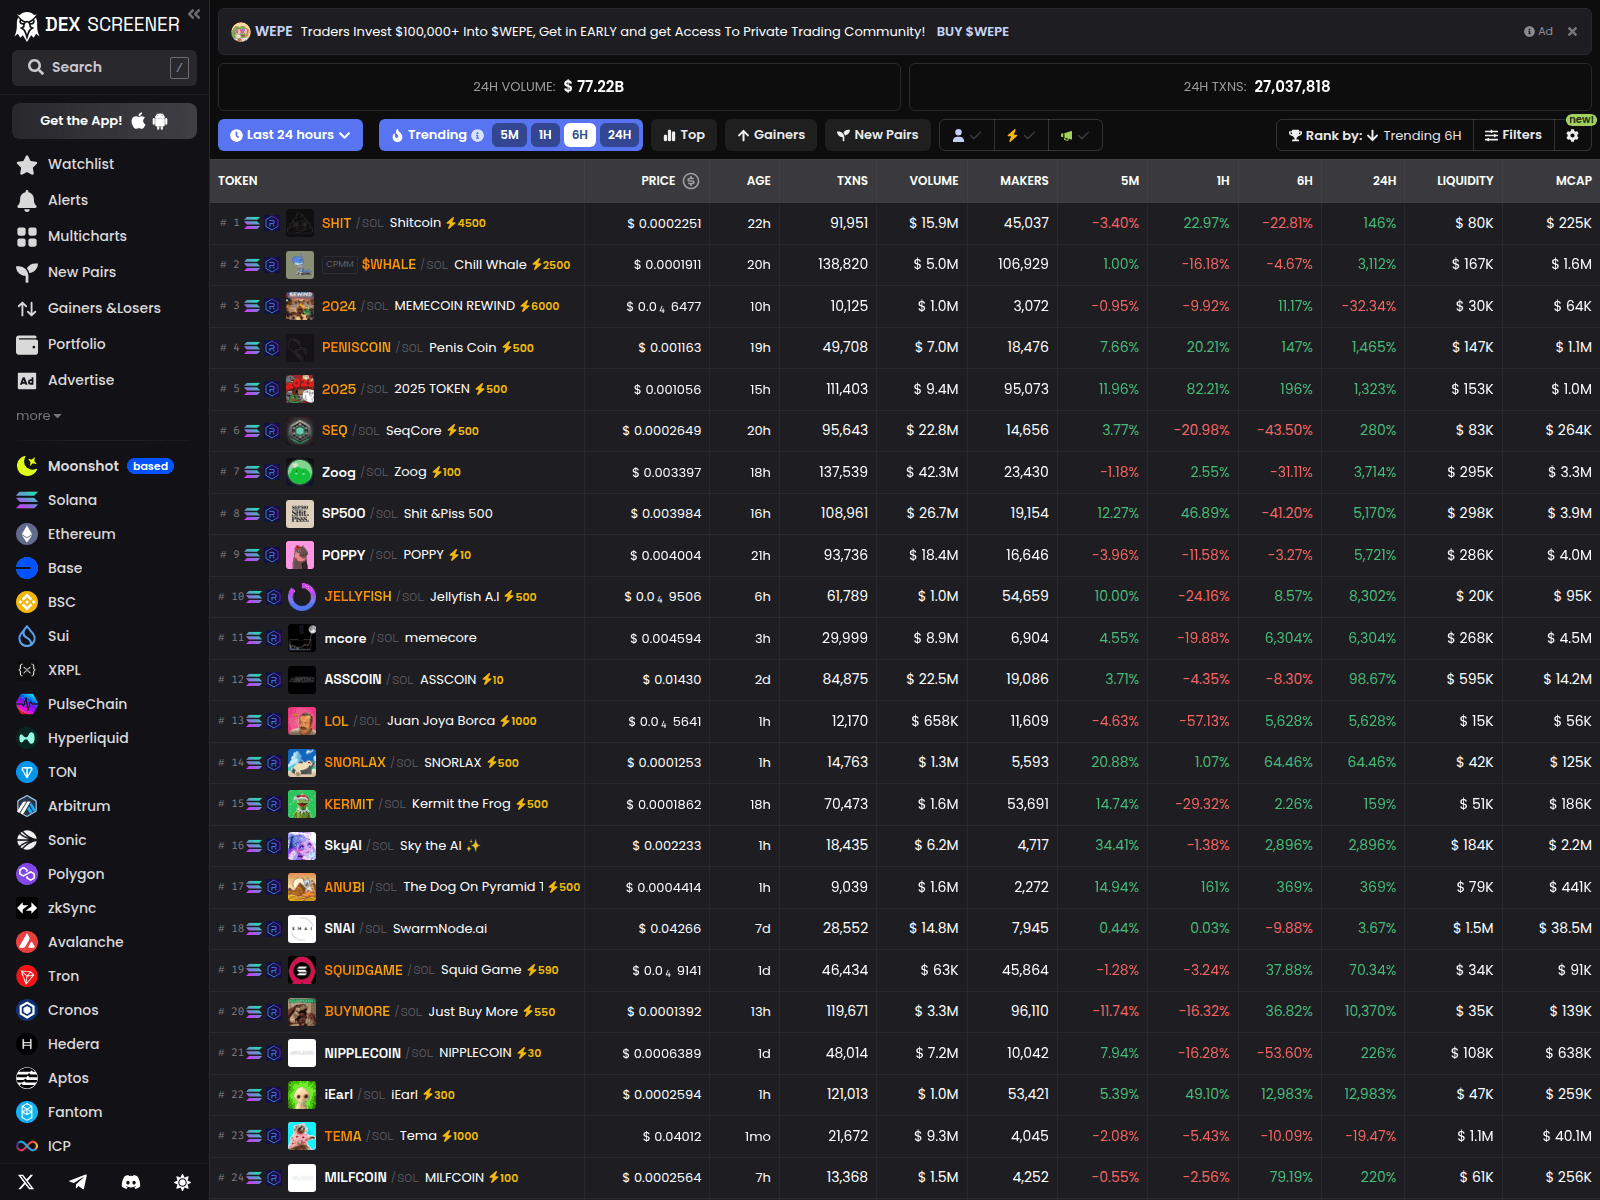Click SNAI price $0.04266
Viewport: 1600px width, 1200px height.
669,929
